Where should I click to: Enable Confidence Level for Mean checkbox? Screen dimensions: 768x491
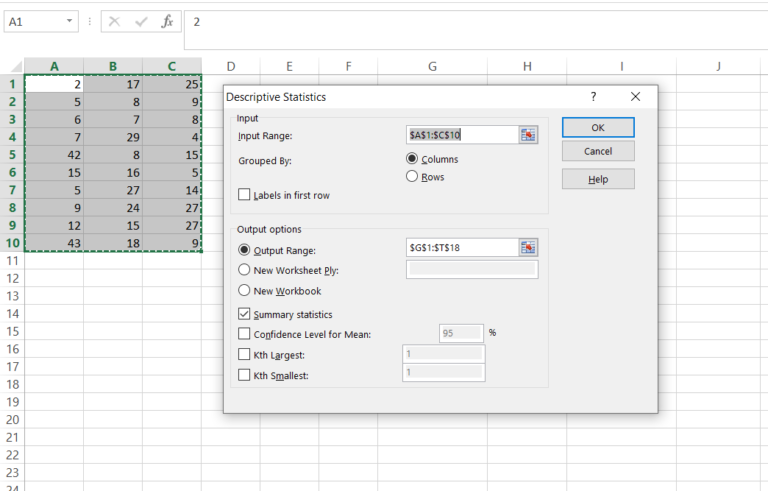pyautogui.click(x=245, y=334)
